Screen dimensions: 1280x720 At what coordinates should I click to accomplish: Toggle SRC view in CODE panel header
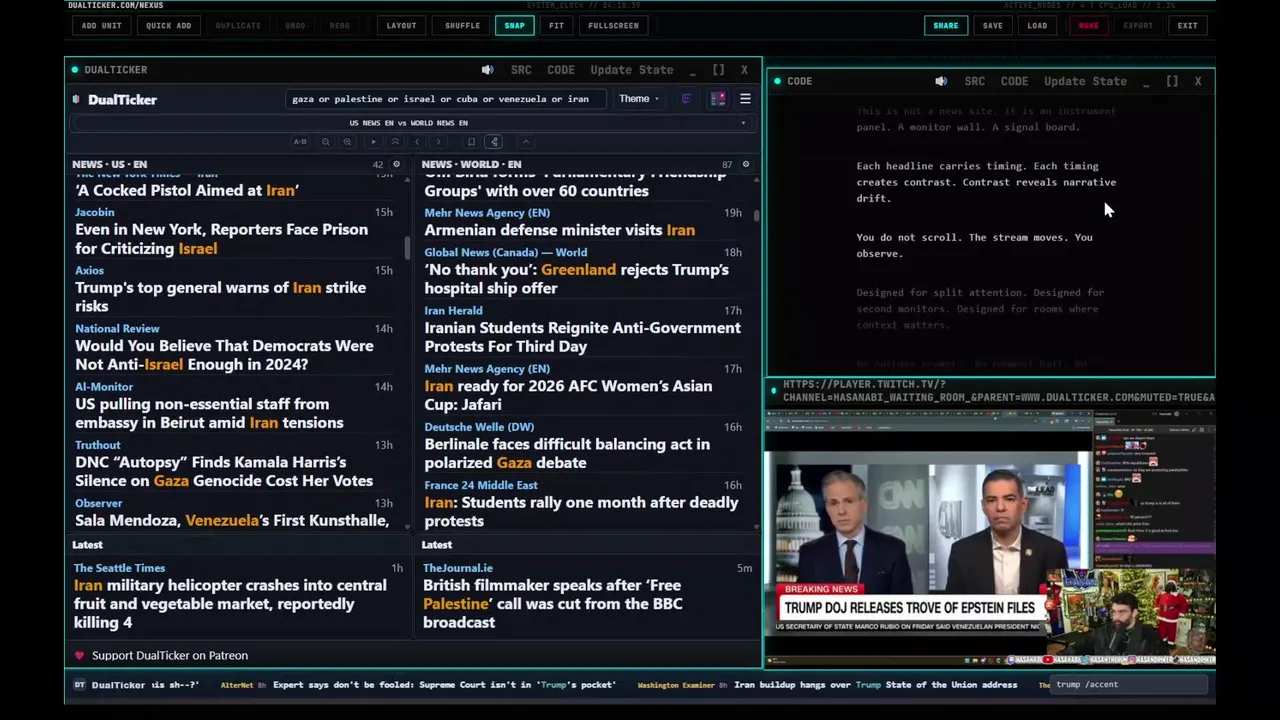(x=975, y=81)
